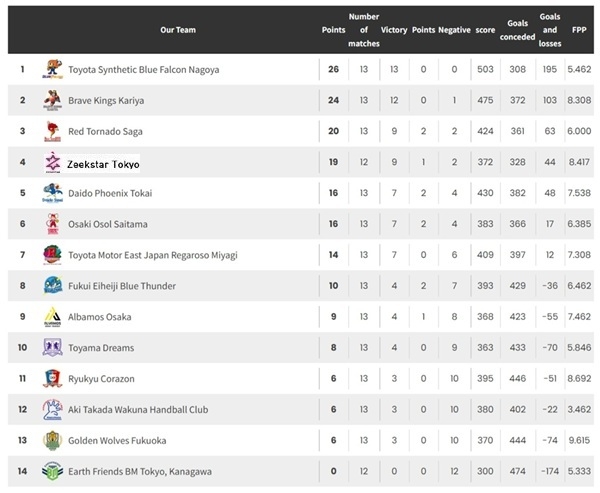600x493 pixels.
Task: Click the Toyota Synthetic Blue Falcon Nagoya logo
Action: coord(52,69)
